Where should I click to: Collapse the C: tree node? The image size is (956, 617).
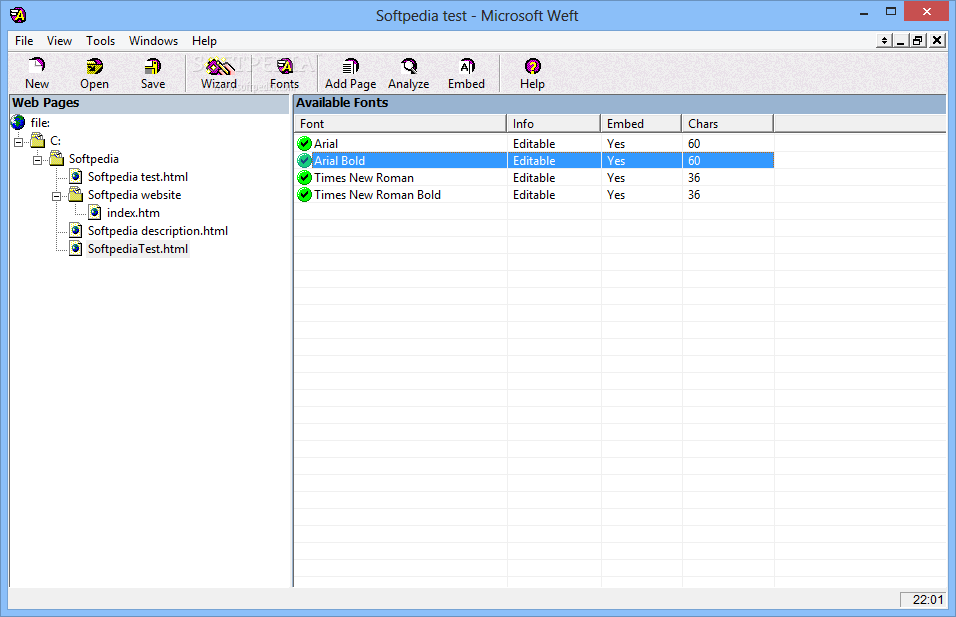[x=19, y=142]
